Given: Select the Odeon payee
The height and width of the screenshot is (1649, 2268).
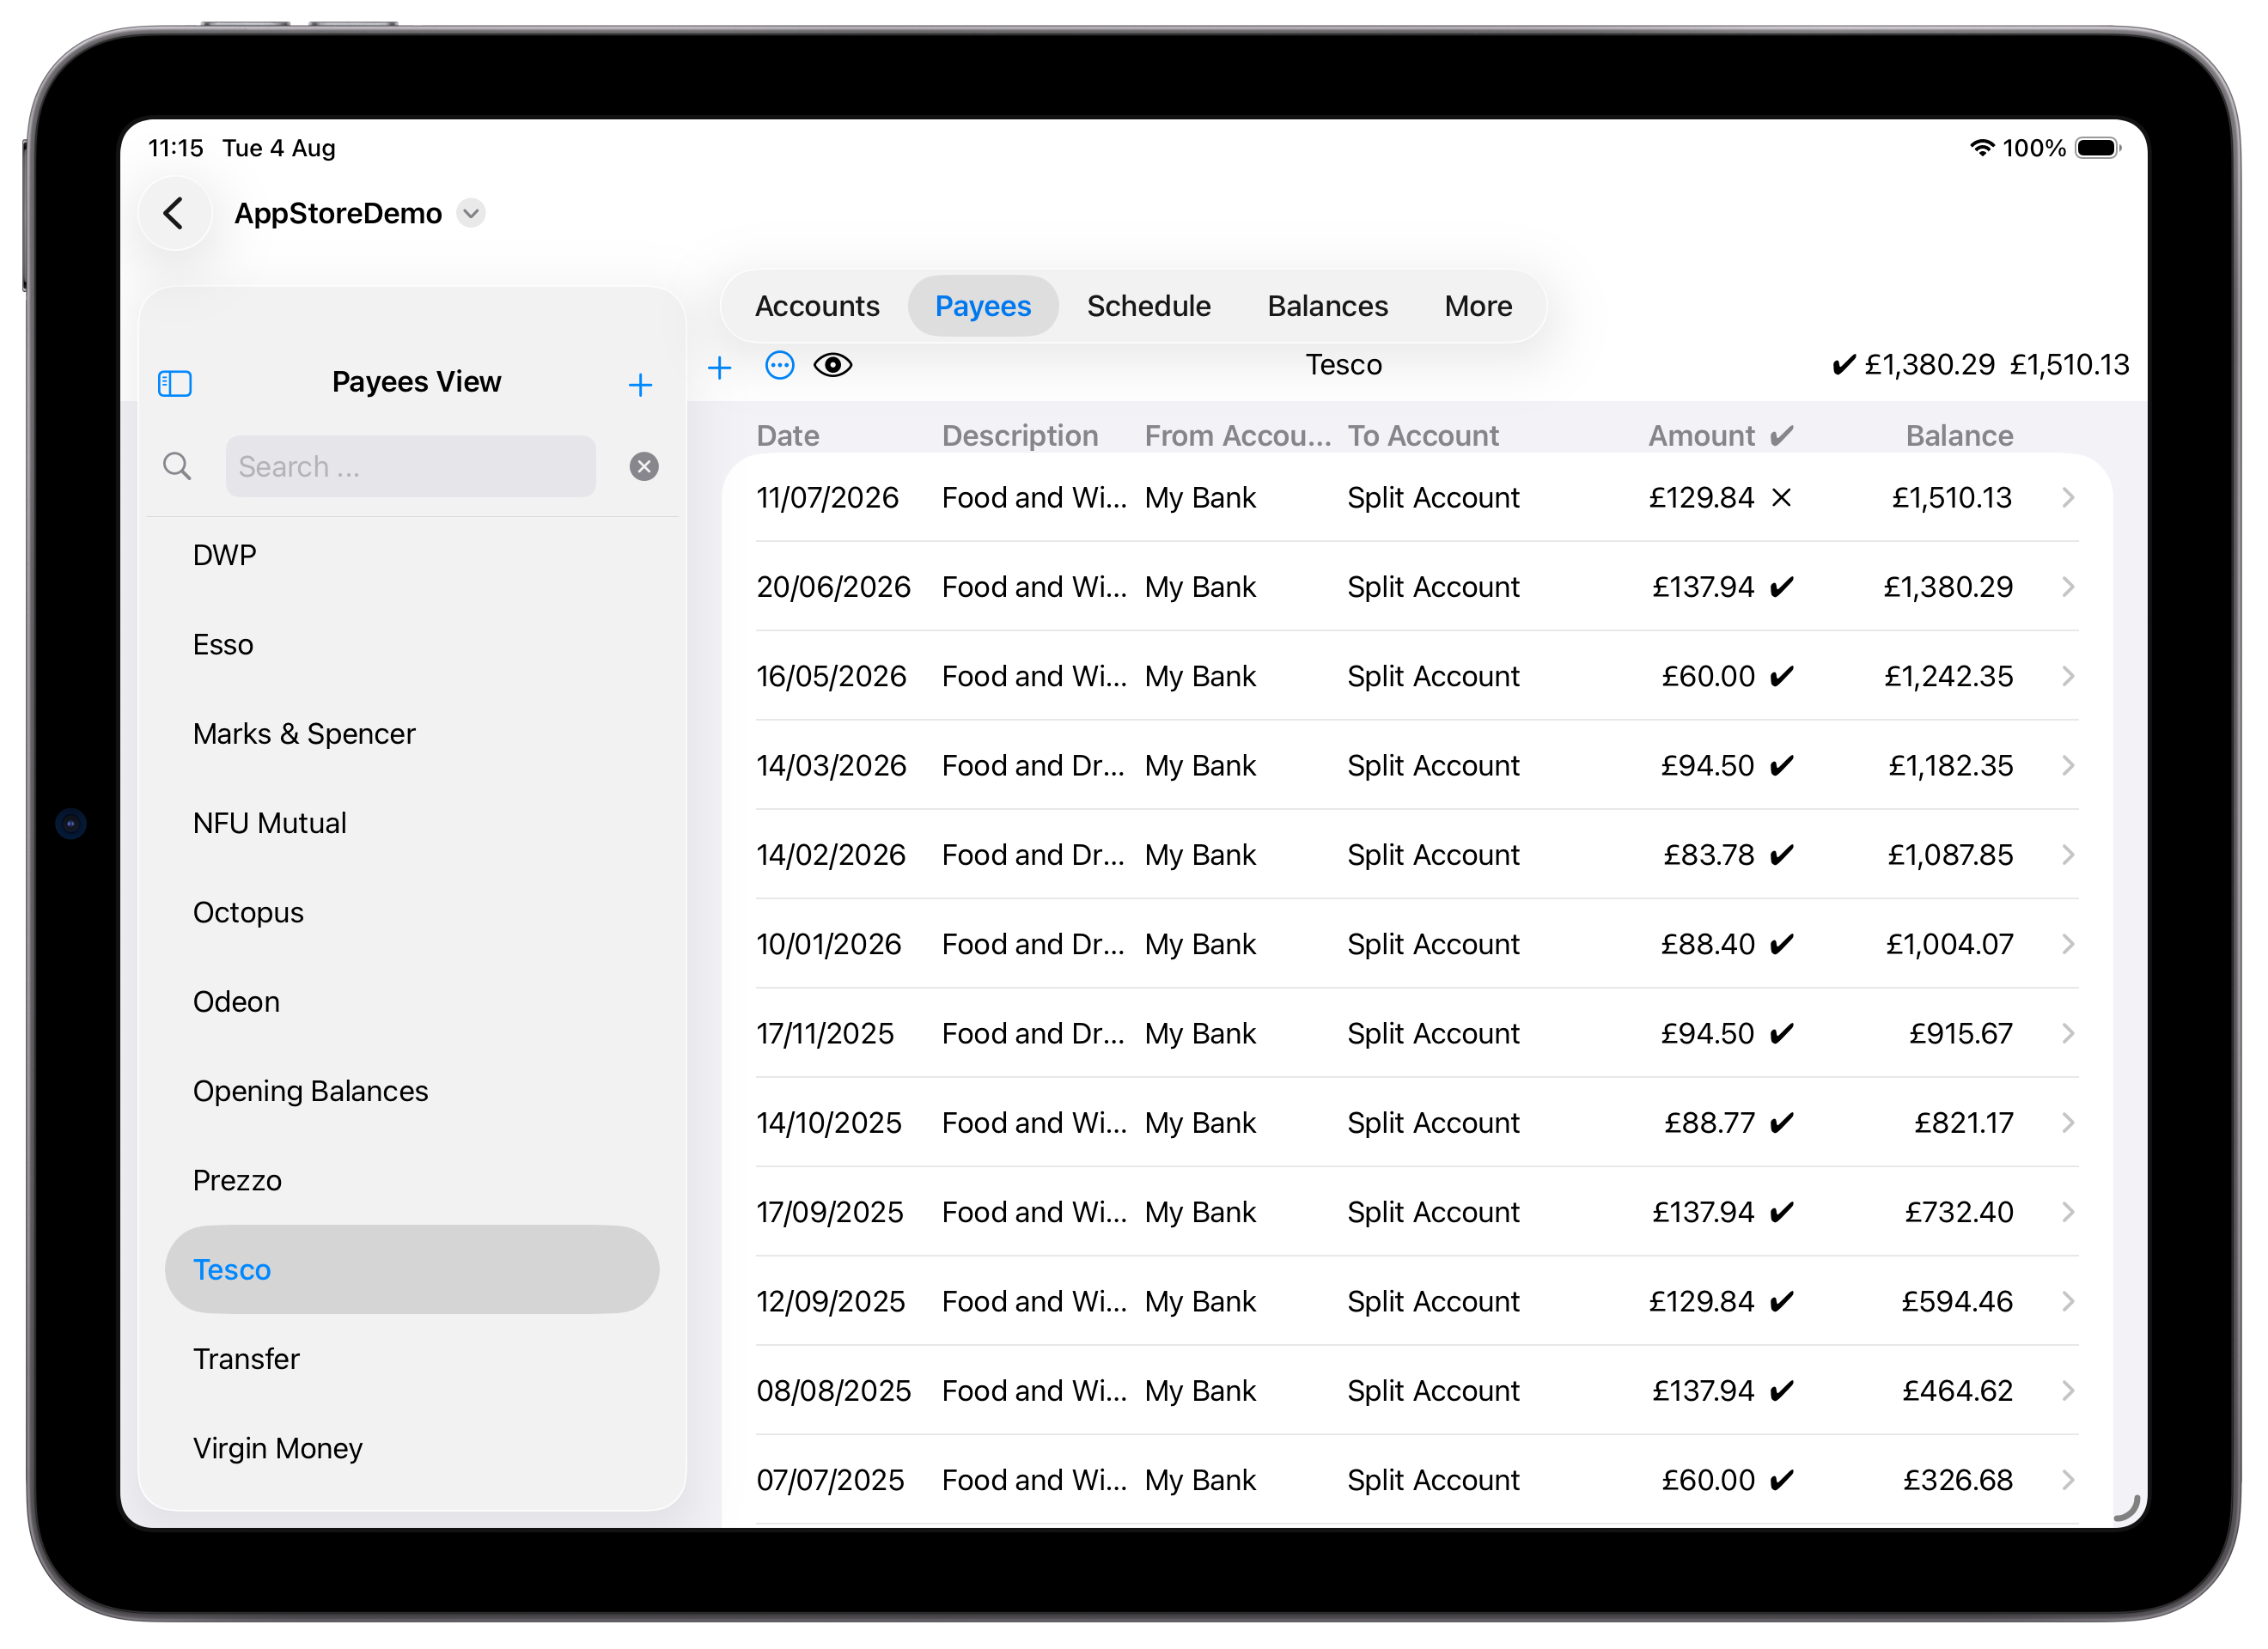Looking at the screenshot, I should [x=412, y=1001].
